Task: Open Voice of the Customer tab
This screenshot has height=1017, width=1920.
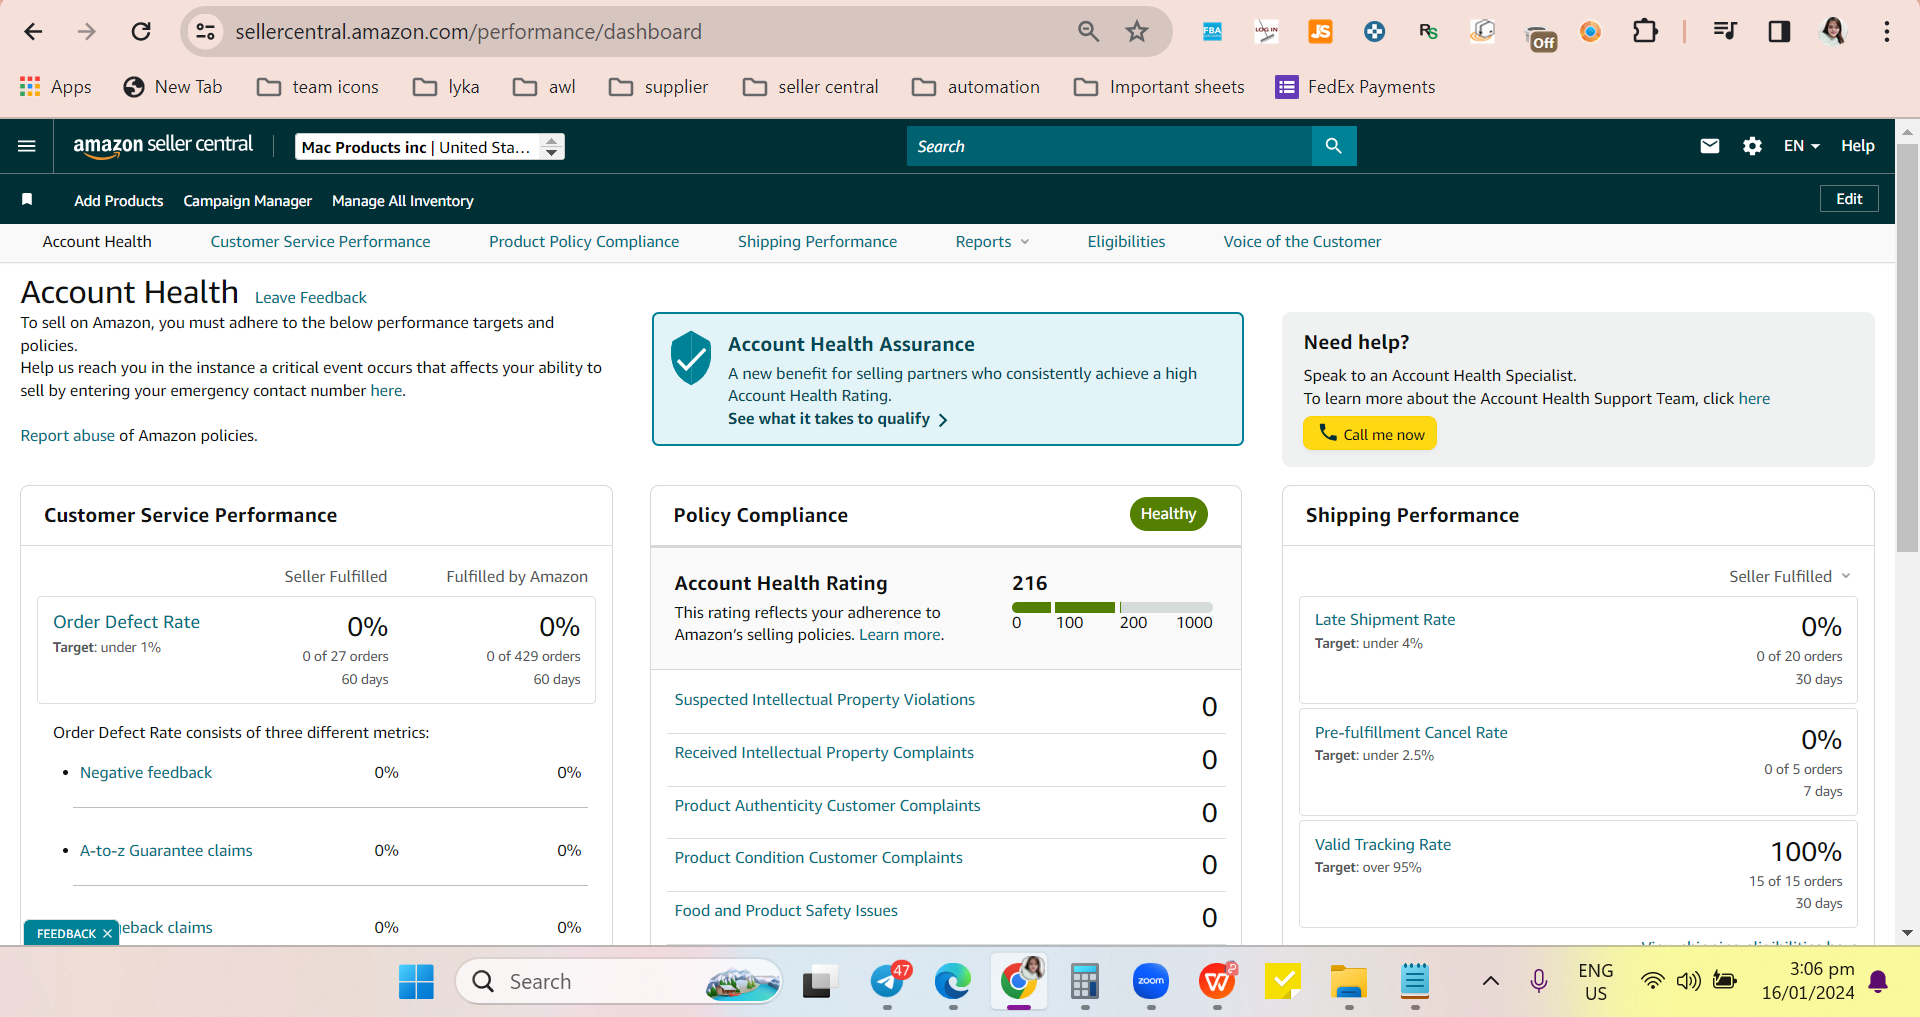Action: [x=1302, y=242]
